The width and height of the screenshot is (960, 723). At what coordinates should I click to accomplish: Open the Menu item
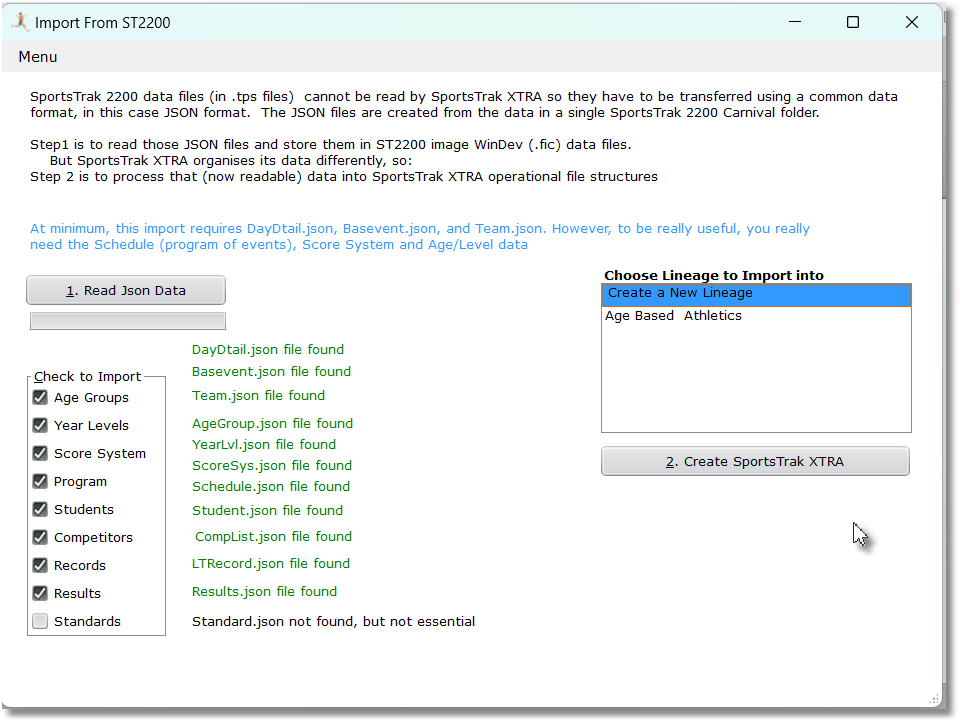(38, 57)
